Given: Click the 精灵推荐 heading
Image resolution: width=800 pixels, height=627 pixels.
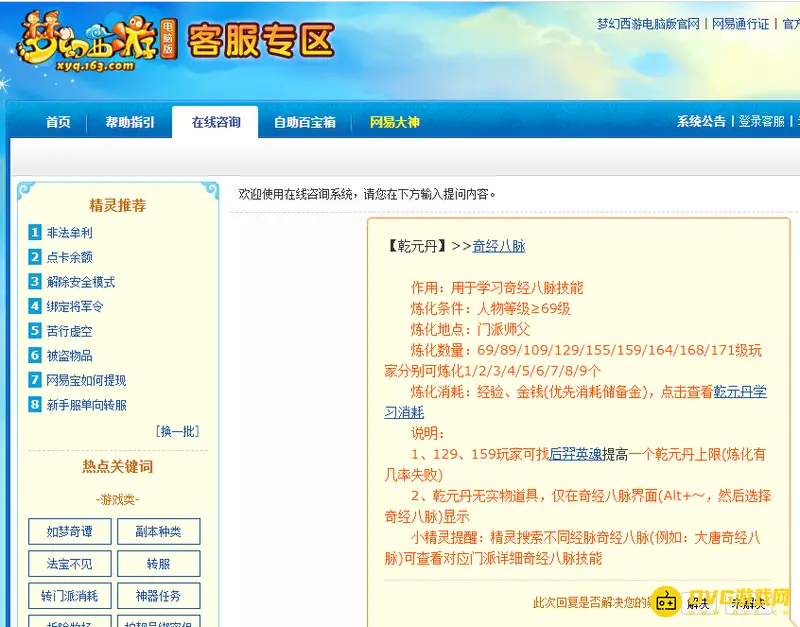Looking at the screenshot, I should [x=118, y=205].
